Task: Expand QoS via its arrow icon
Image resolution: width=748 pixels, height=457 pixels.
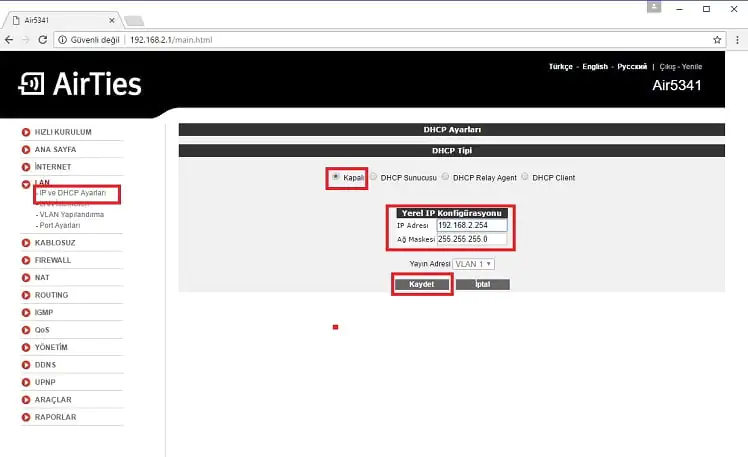Action: (x=26, y=330)
